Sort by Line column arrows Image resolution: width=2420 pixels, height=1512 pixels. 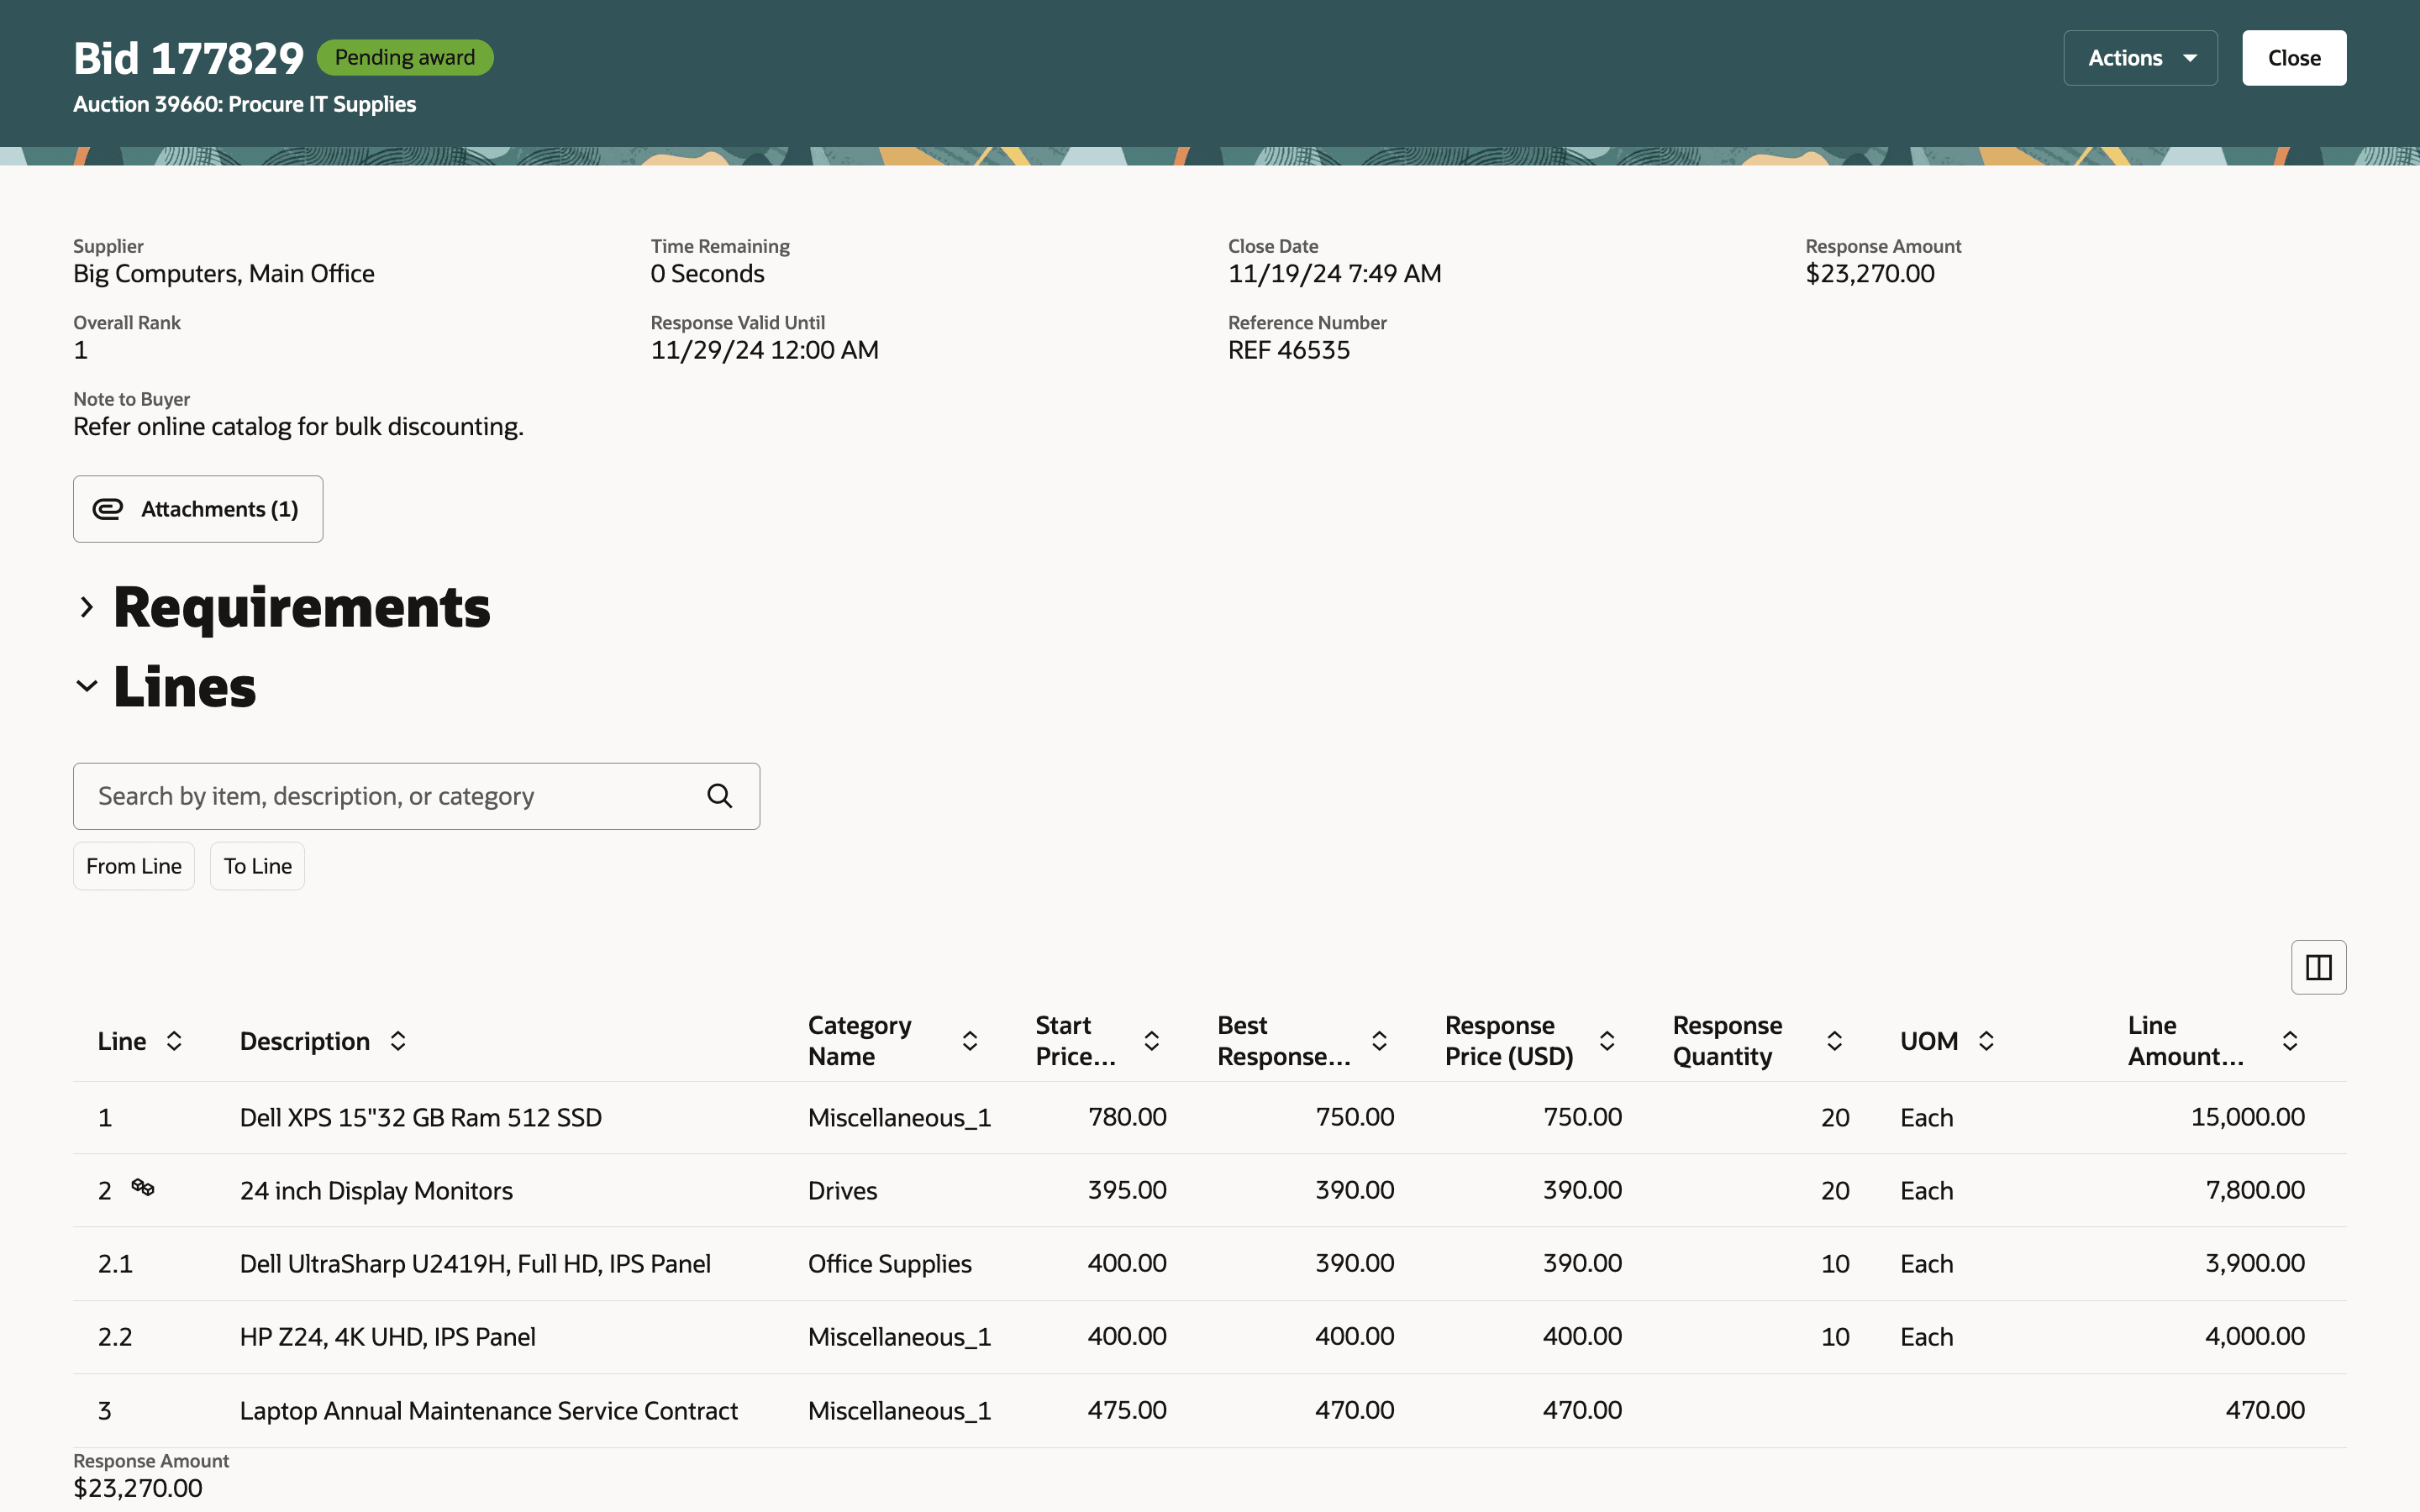[174, 1041]
